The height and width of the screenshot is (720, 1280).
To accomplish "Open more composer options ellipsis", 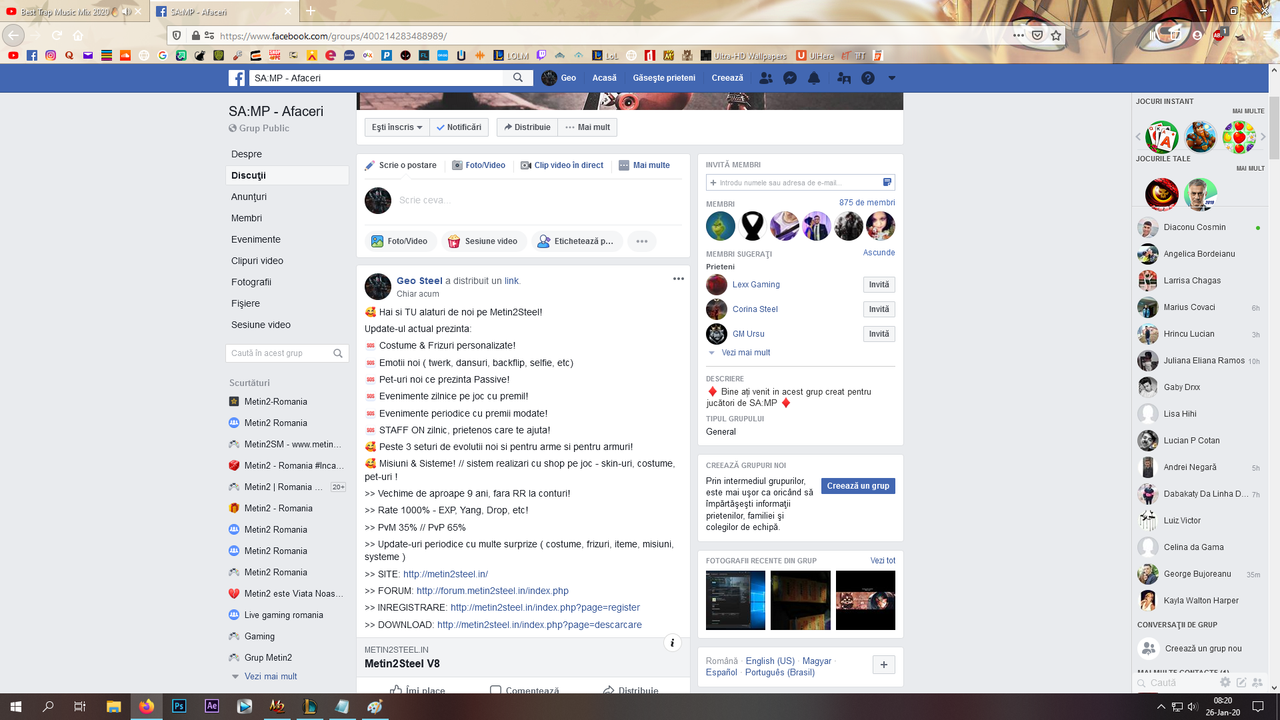I will [642, 241].
